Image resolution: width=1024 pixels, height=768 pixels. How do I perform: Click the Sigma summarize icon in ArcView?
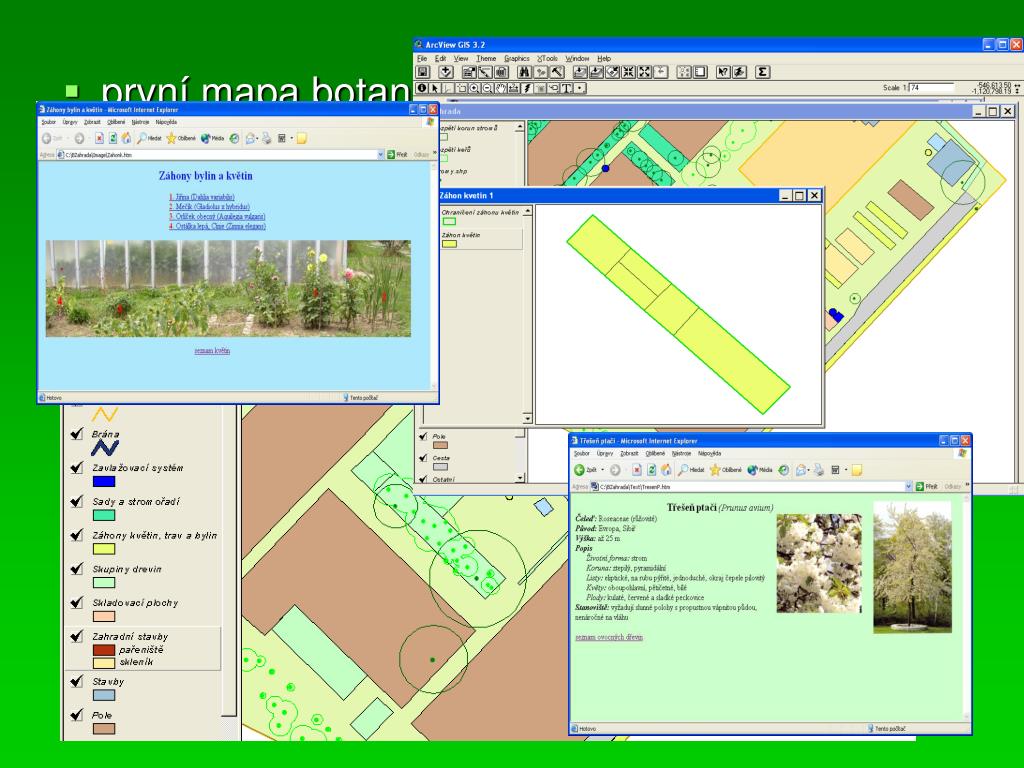click(x=763, y=72)
